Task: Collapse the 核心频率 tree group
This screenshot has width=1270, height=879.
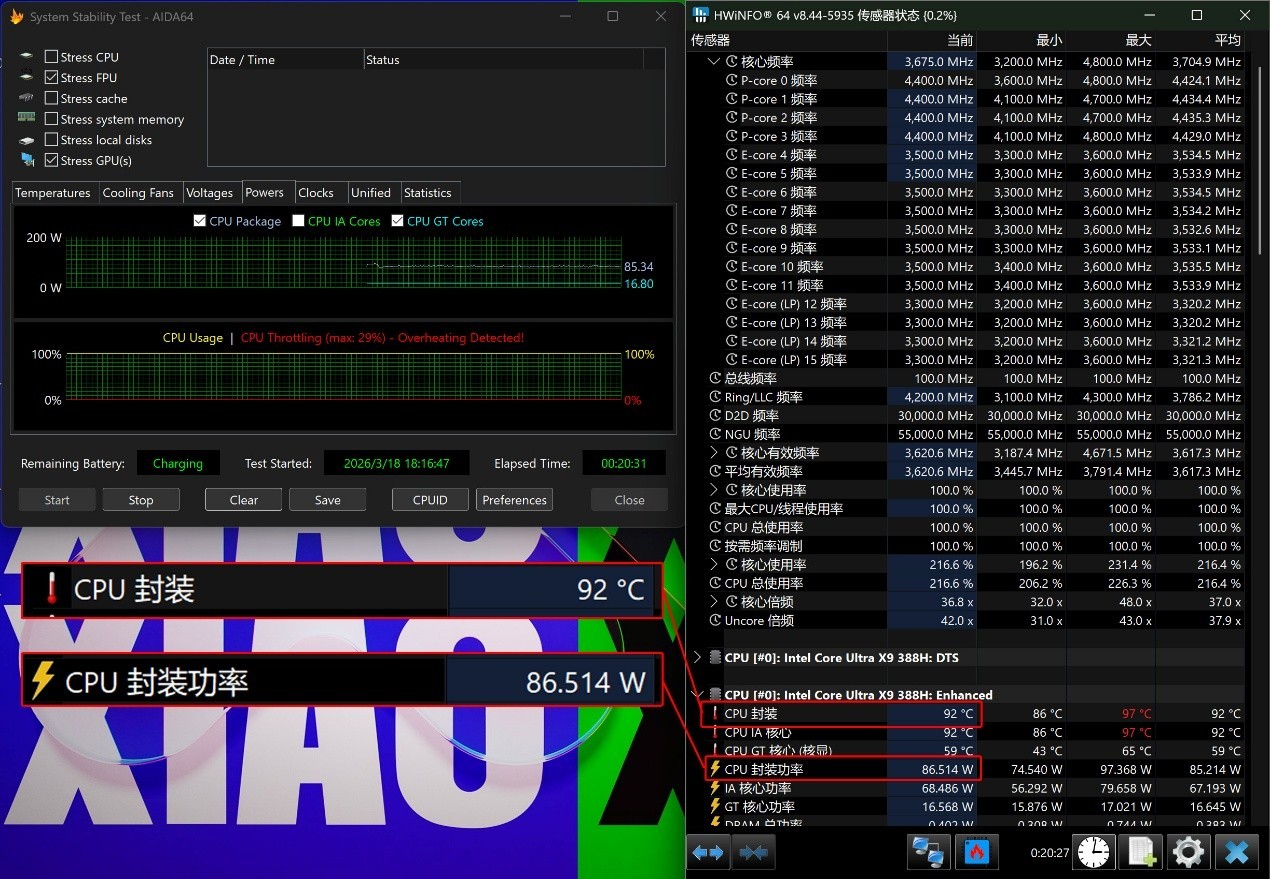Action: point(713,62)
